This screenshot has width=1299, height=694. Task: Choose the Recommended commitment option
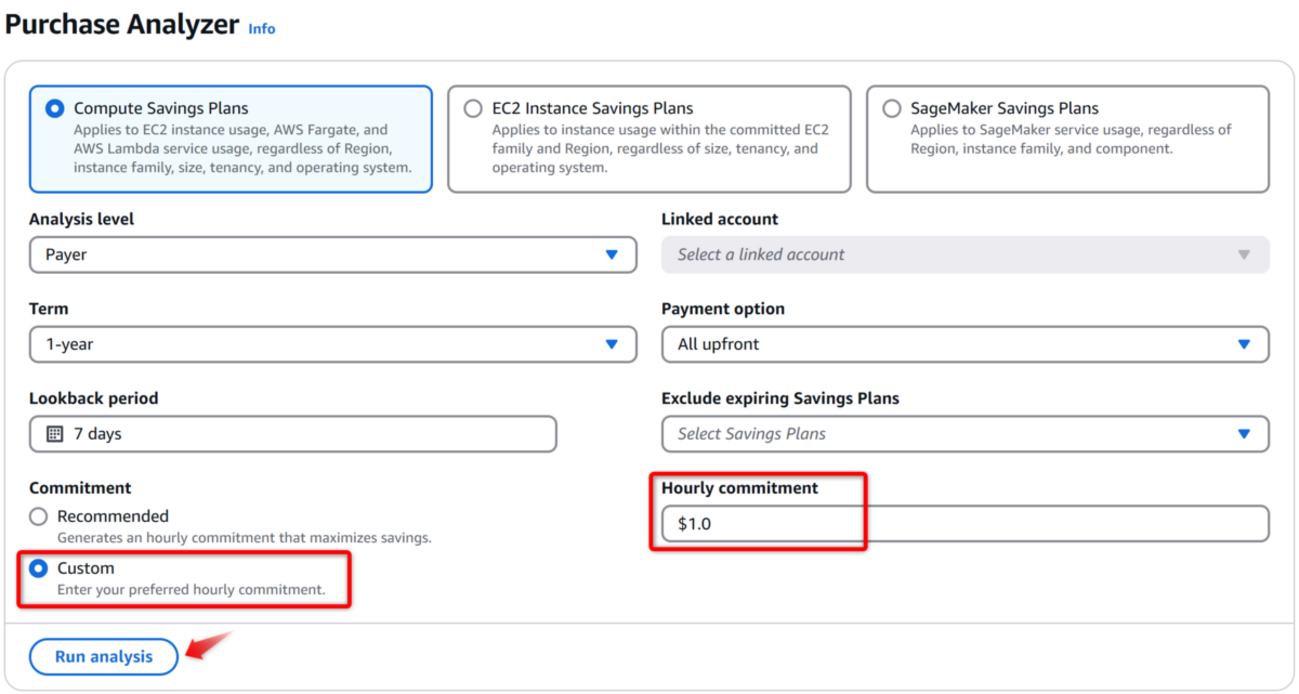[39, 517]
